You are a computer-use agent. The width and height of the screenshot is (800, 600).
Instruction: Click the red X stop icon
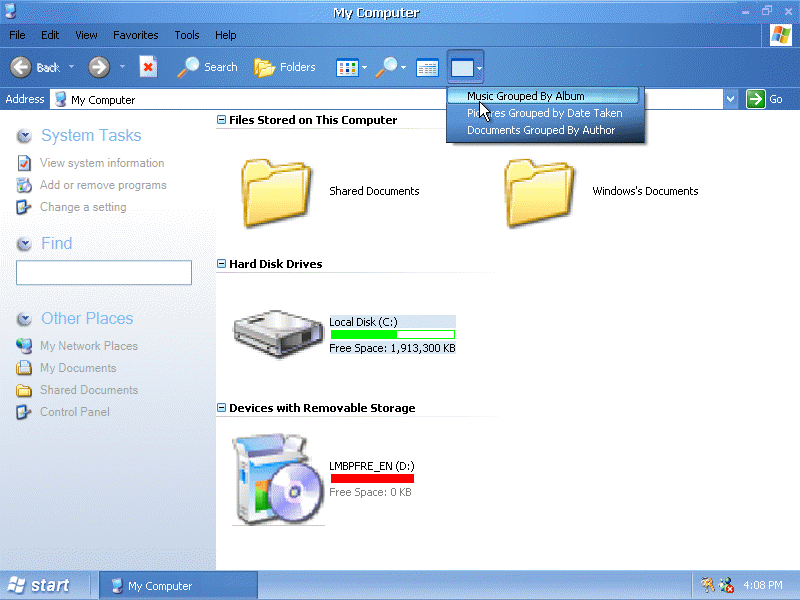click(148, 67)
